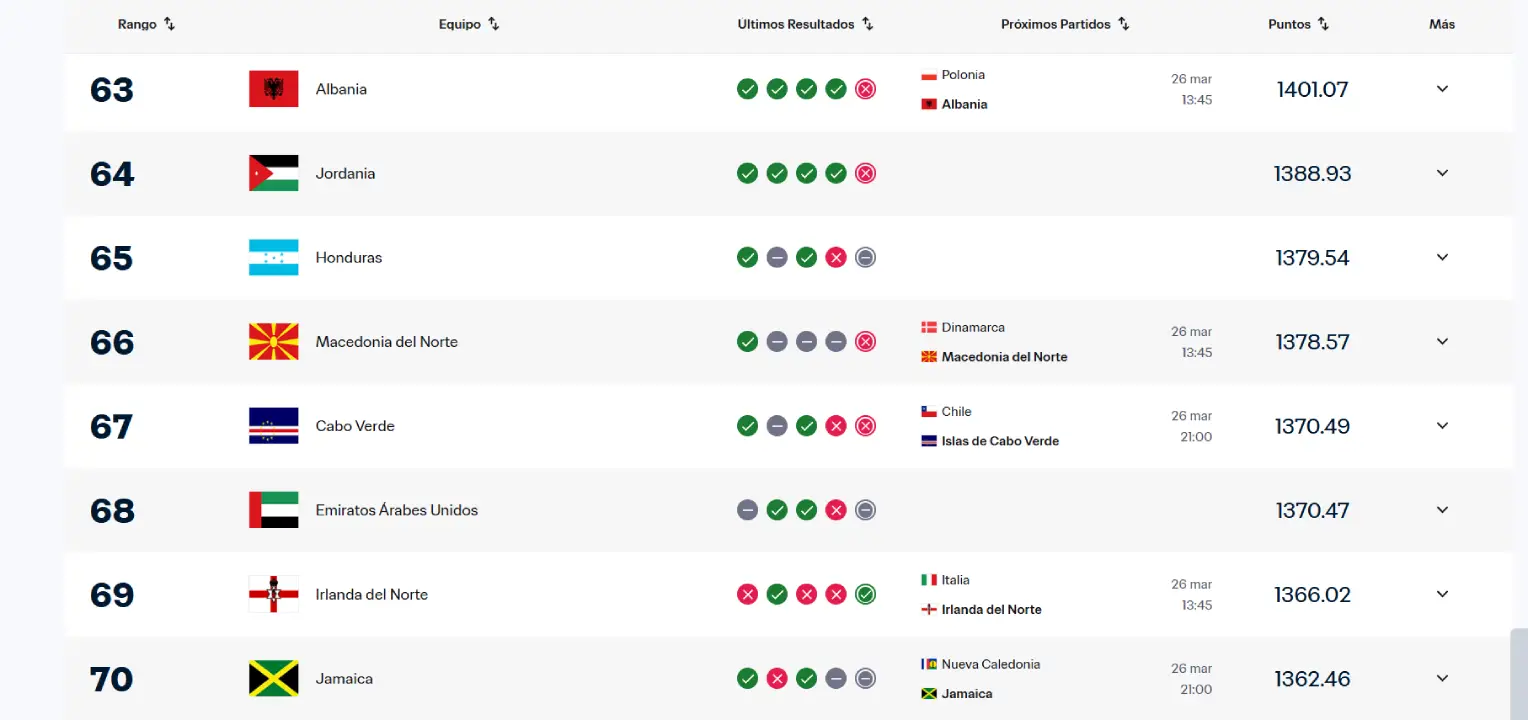Expand Irlanda del Norte row chevron
Image resolution: width=1528 pixels, height=720 pixels.
tap(1442, 594)
